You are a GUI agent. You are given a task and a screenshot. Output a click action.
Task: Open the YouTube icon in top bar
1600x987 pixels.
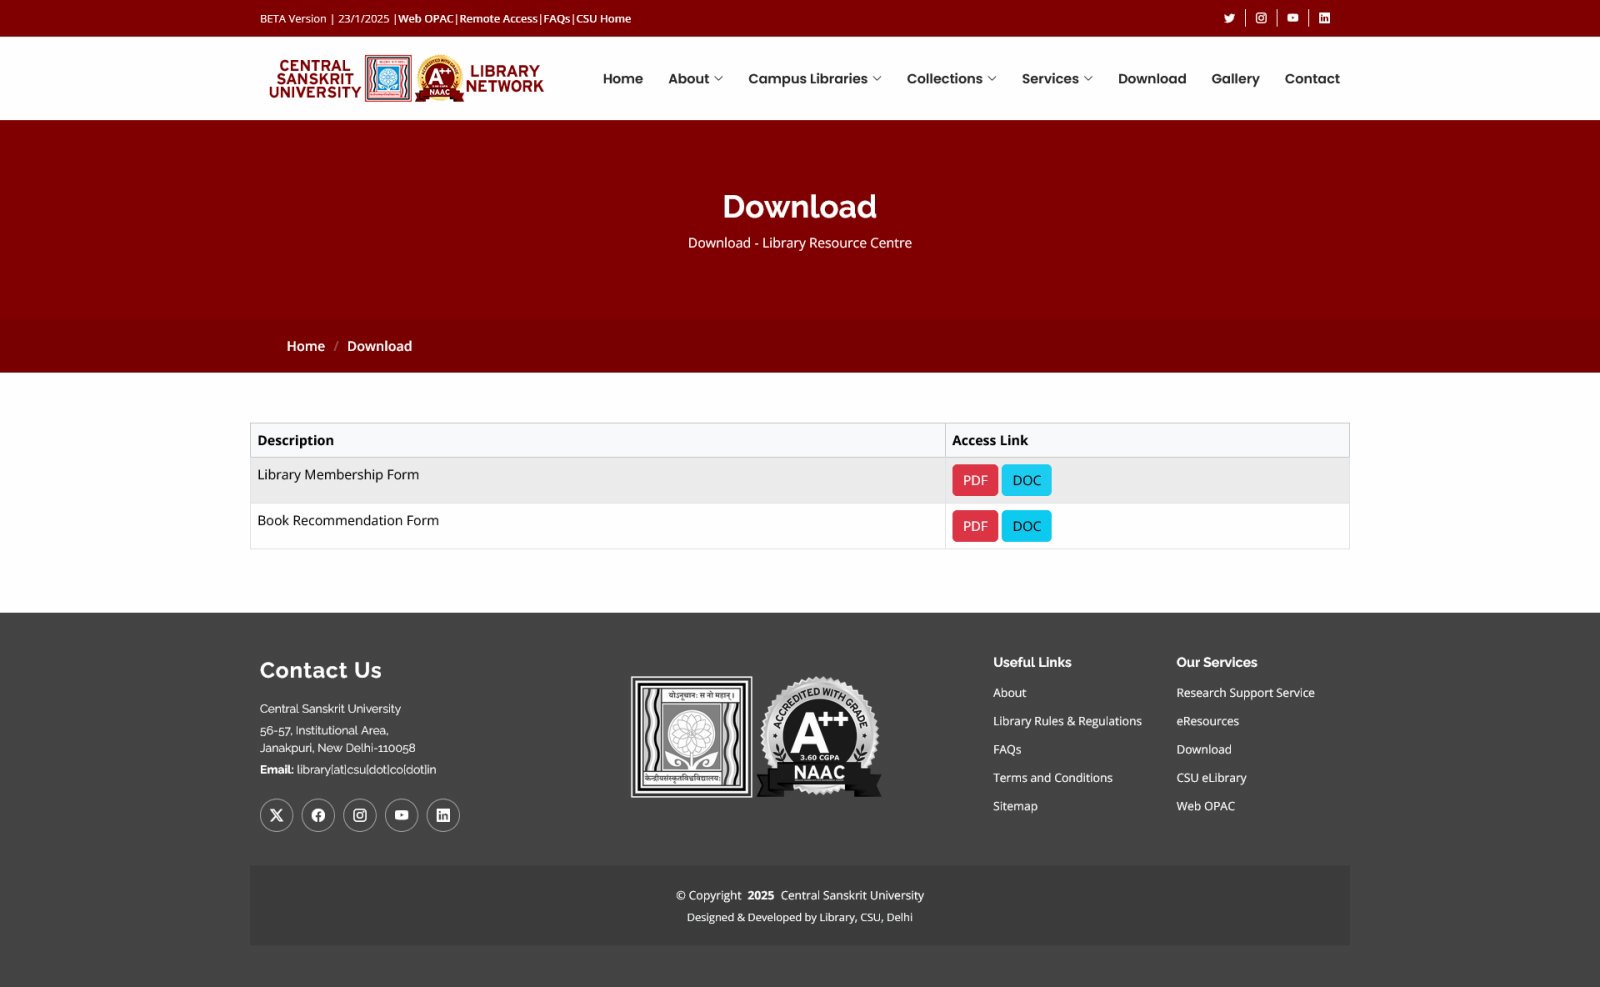click(x=1293, y=18)
